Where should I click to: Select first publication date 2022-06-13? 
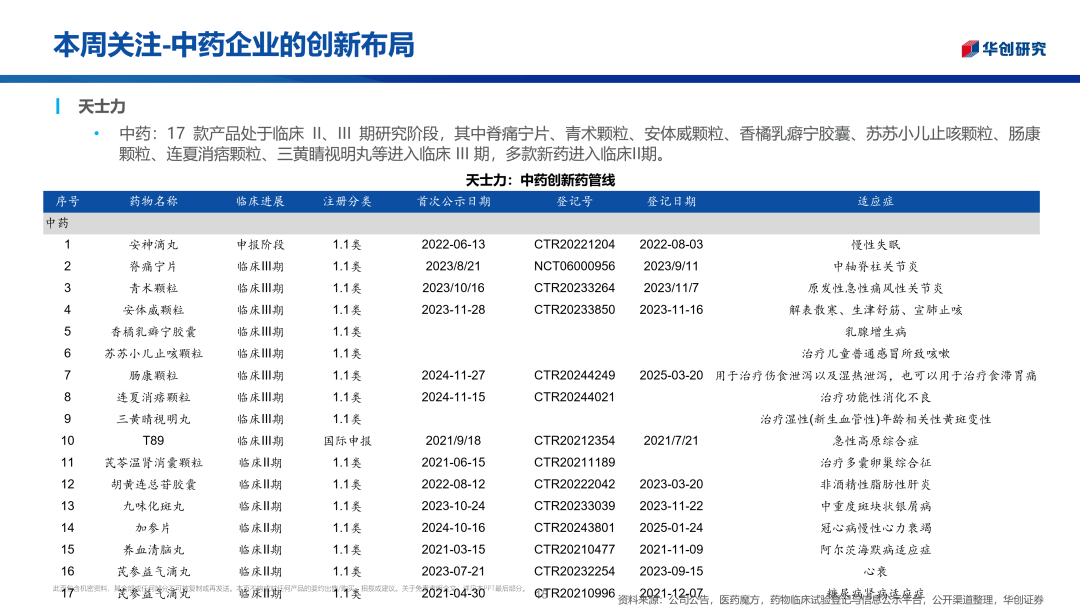453,244
